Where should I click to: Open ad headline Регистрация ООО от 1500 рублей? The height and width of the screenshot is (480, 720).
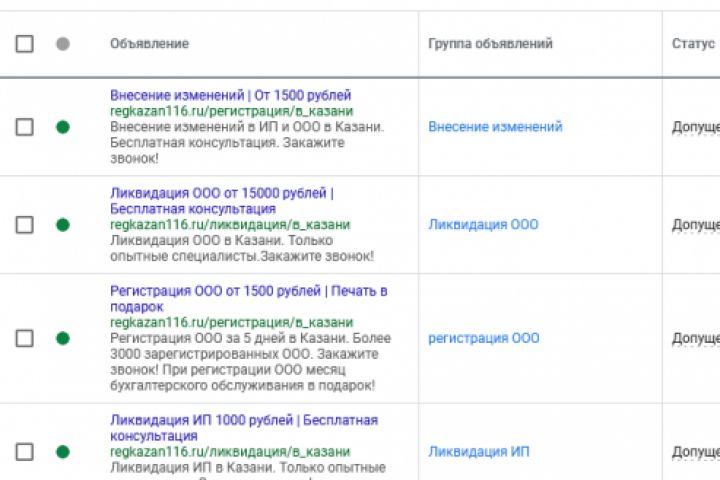point(248,291)
